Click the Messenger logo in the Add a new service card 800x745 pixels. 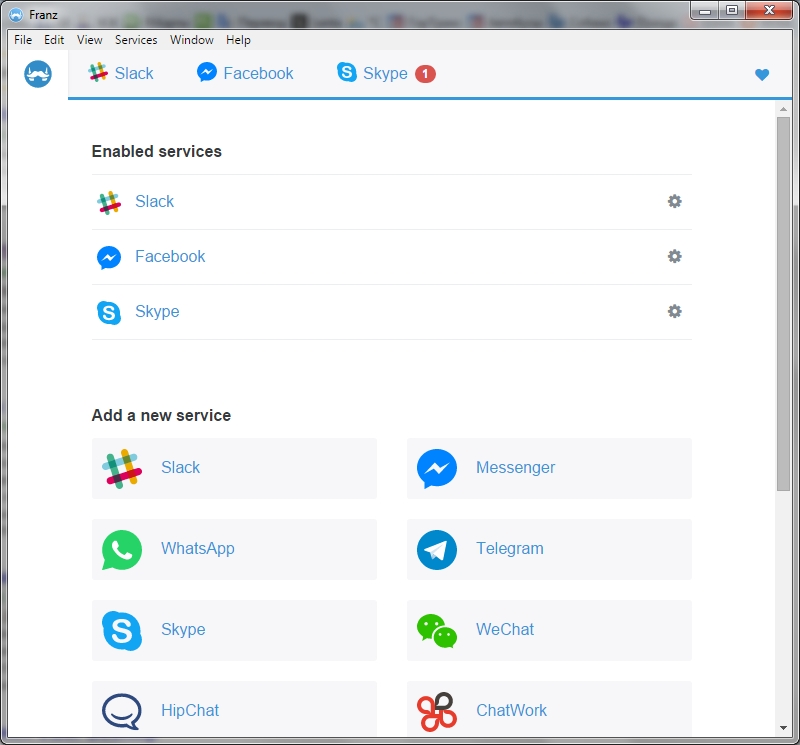point(437,468)
